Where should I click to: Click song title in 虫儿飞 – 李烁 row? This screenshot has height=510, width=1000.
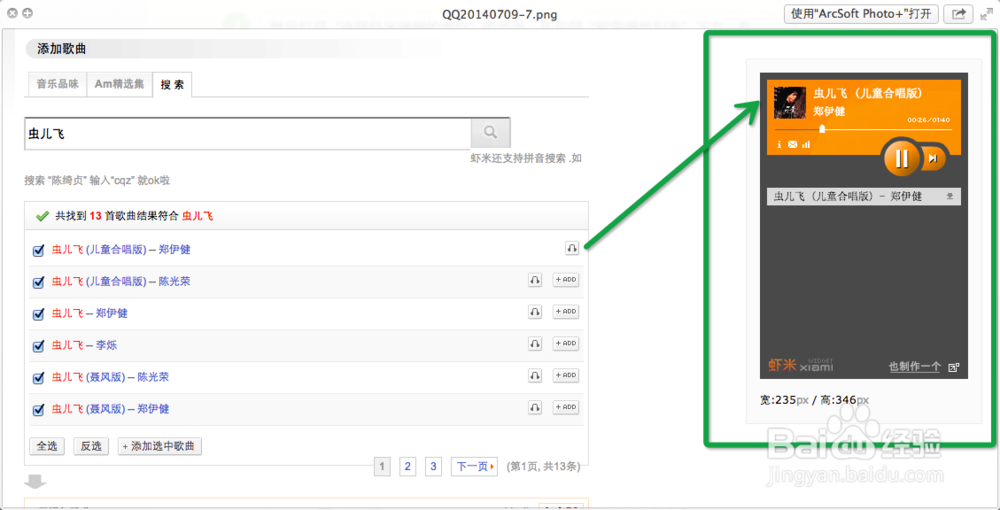(67, 346)
